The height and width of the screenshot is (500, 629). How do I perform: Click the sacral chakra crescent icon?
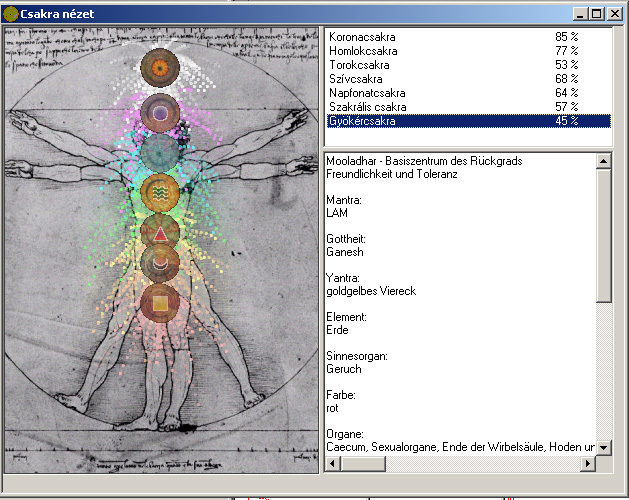tap(159, 264)
